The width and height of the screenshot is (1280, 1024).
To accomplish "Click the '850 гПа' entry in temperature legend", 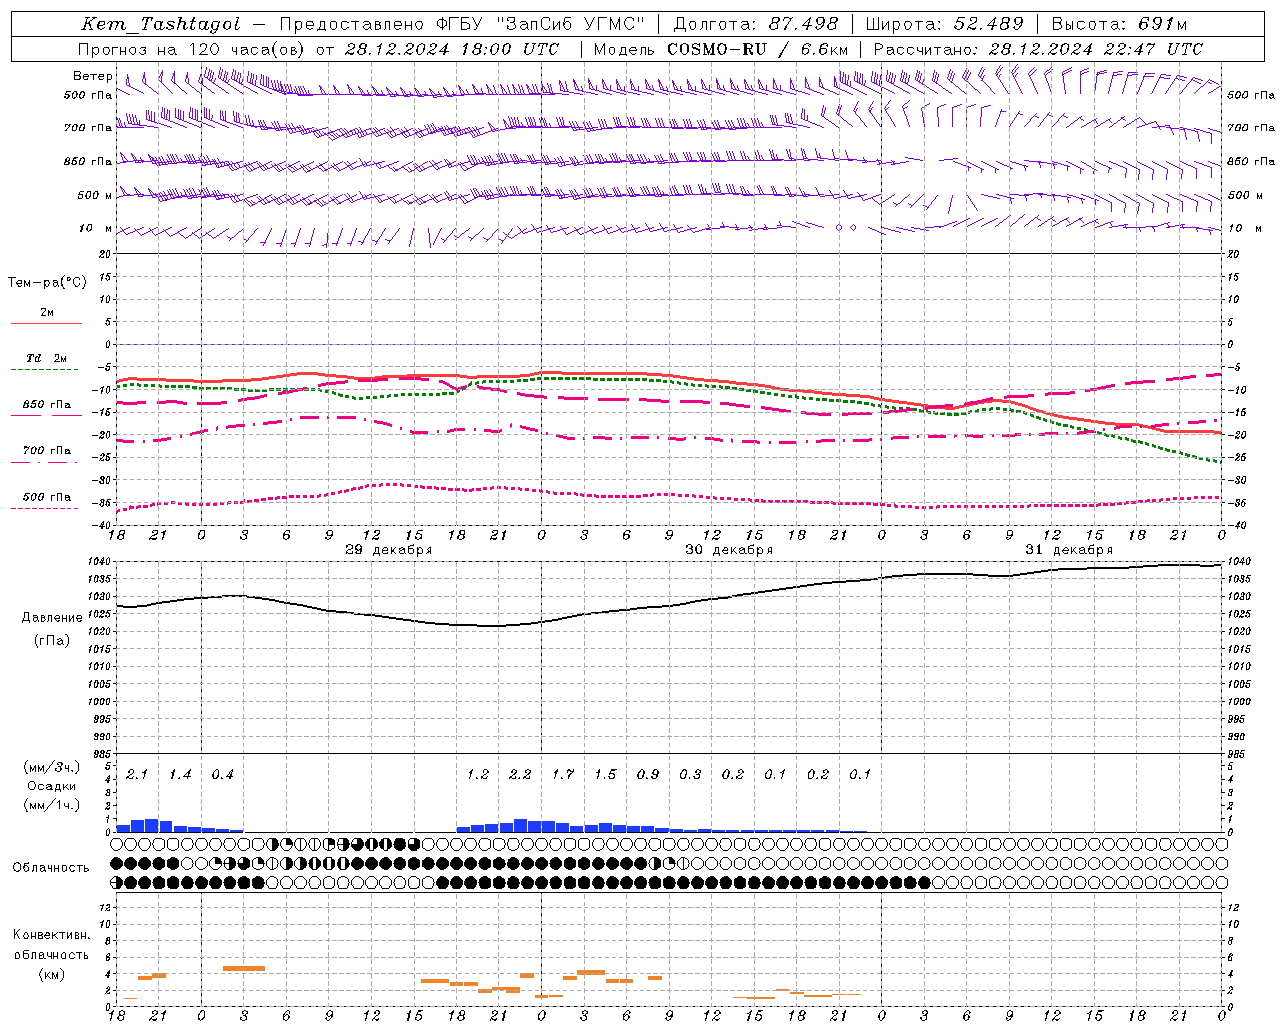I will [47, 405].
